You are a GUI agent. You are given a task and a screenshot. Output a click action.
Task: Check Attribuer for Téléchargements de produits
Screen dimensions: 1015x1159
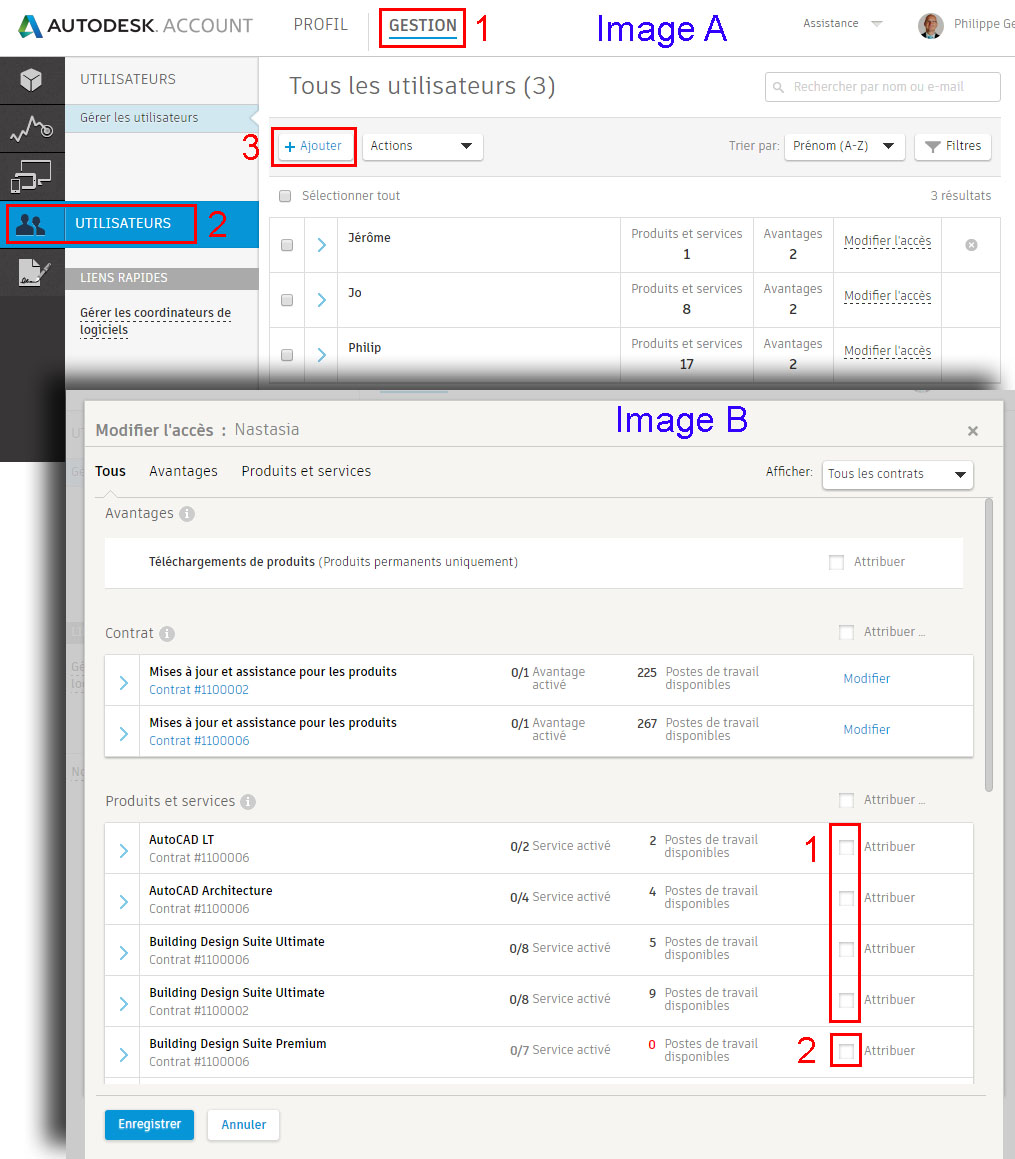[836, 562]
